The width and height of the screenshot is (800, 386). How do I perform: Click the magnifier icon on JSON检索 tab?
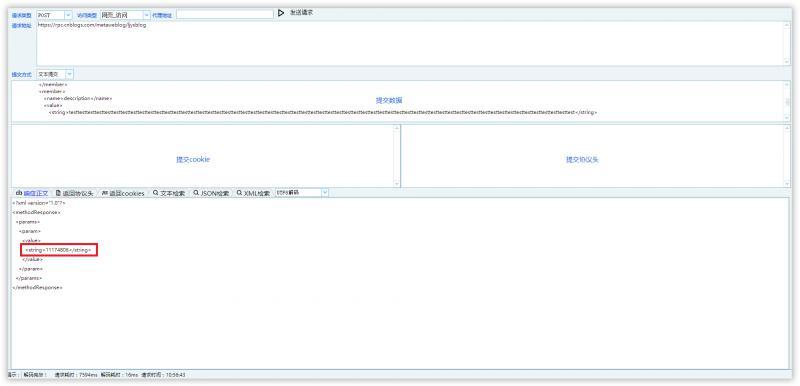196,193
